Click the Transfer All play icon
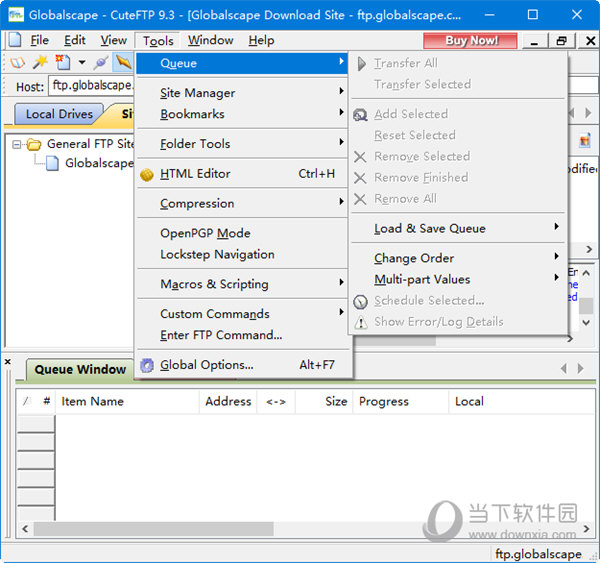 [362, 64]
